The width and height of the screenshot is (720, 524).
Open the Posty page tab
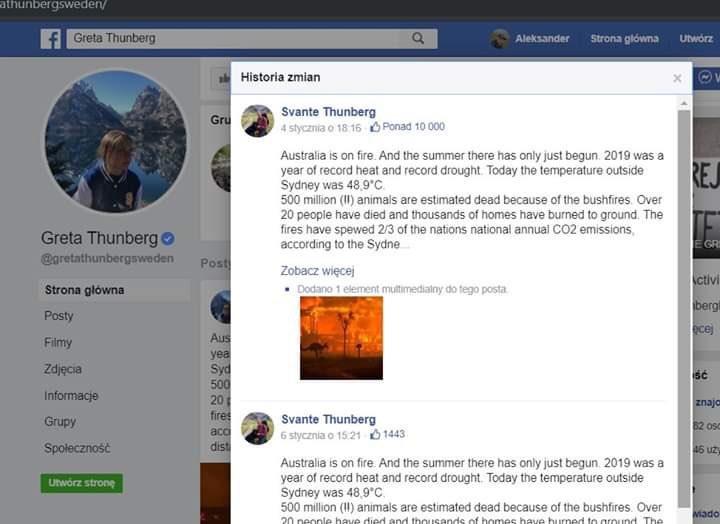pos(59,316)
